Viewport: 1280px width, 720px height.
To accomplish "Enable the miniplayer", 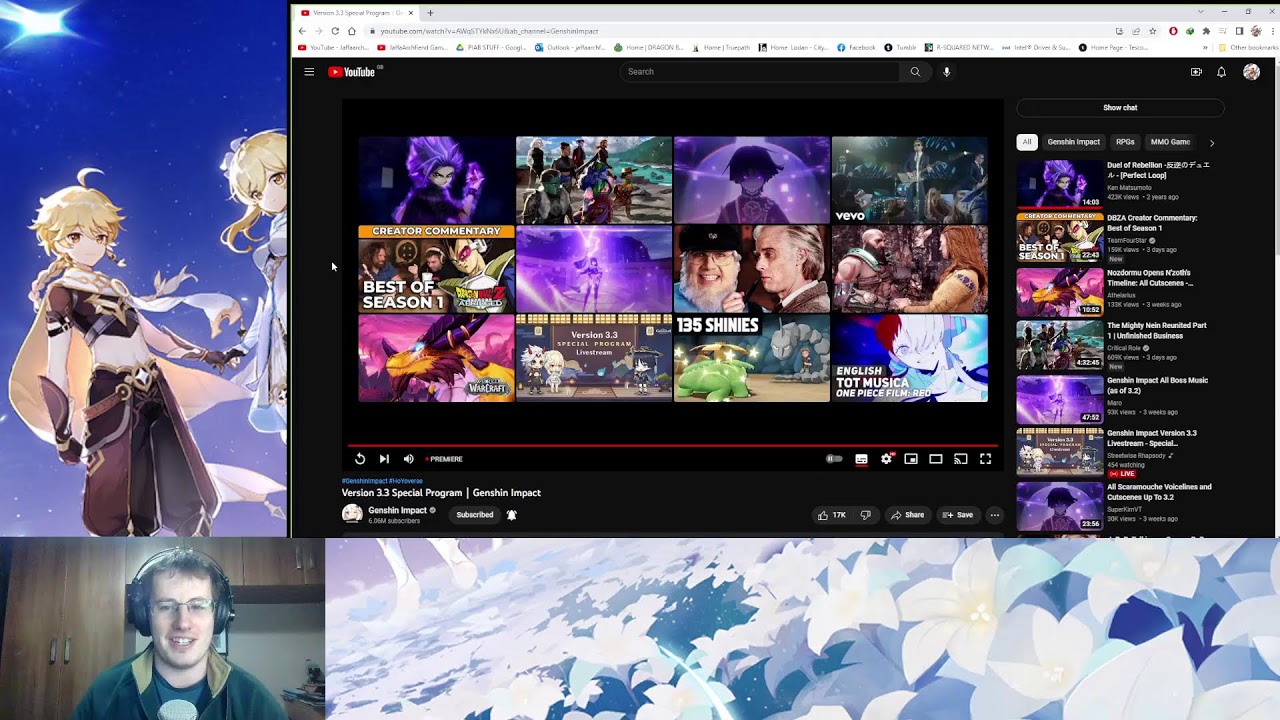I will click(911, 459).
